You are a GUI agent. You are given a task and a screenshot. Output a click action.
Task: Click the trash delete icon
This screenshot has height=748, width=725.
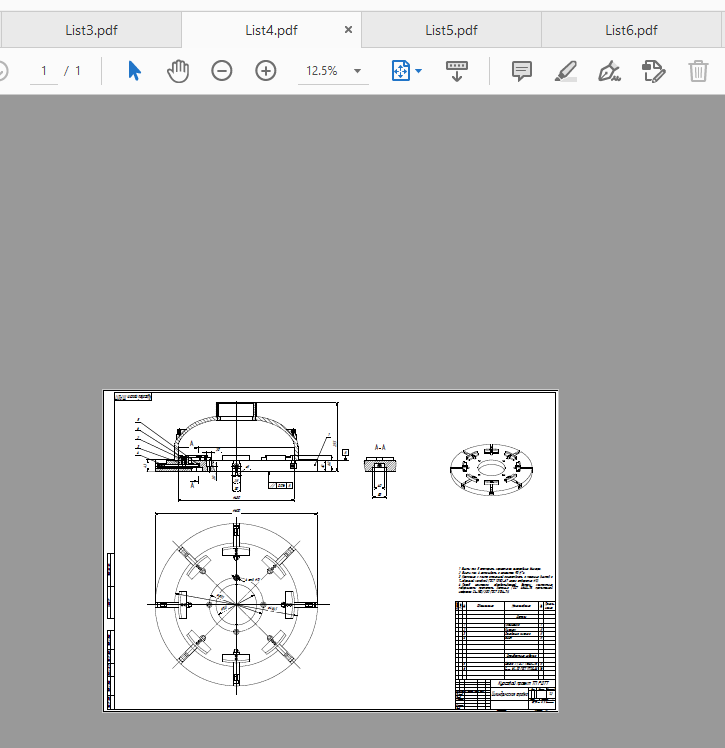(698, 71)
